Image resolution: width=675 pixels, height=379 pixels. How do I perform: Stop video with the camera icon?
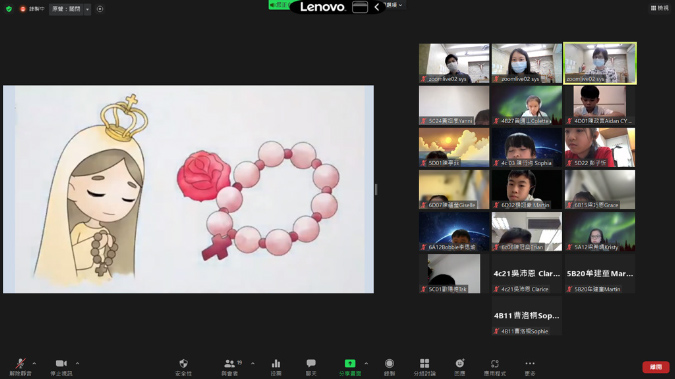[61, 367]
